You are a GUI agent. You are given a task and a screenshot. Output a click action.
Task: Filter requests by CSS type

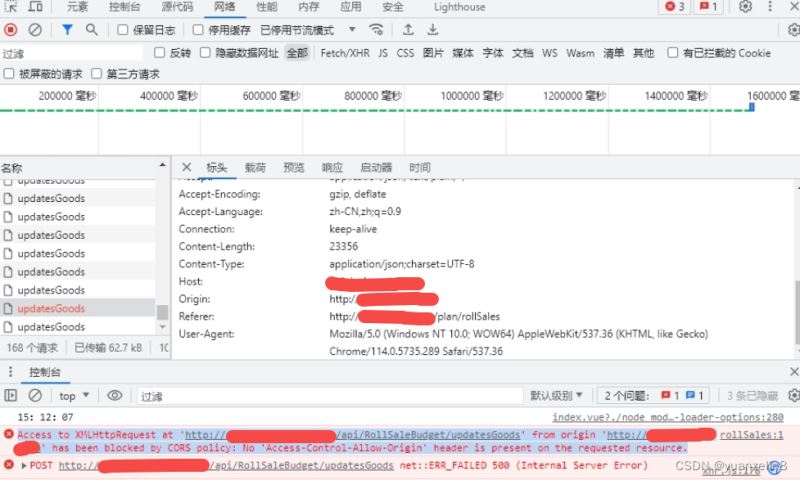pyautogui.click(x=406, y=53)
